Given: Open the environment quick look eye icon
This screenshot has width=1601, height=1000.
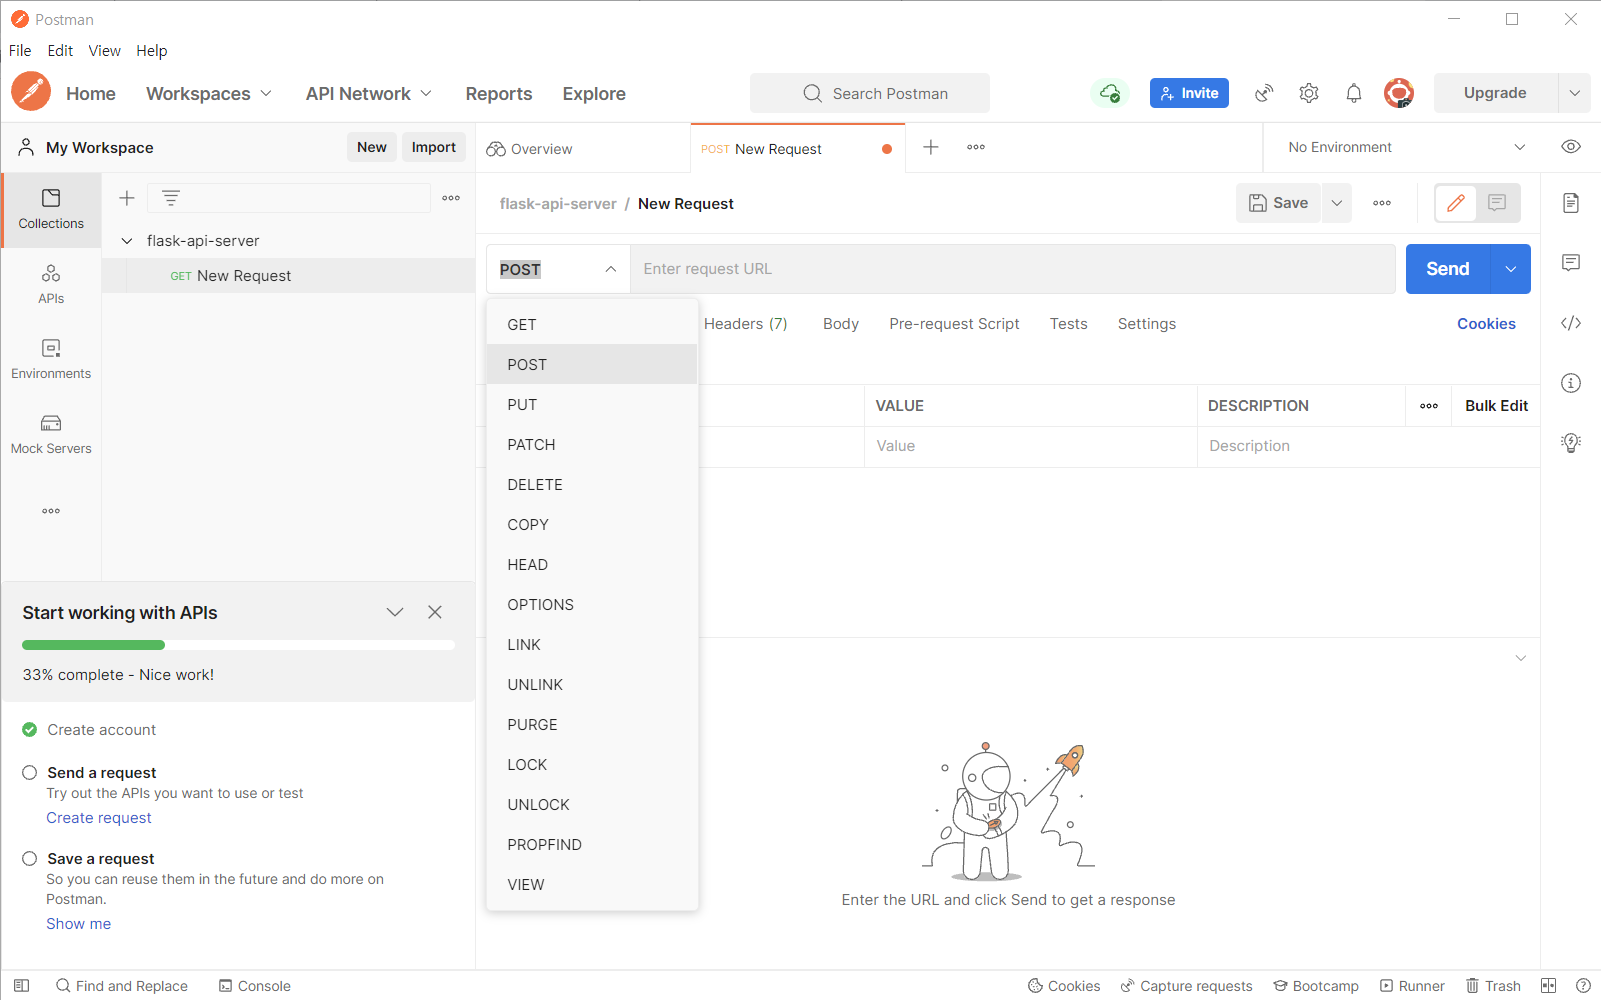Looking at the screenshot, I should tap(1571, 147).
